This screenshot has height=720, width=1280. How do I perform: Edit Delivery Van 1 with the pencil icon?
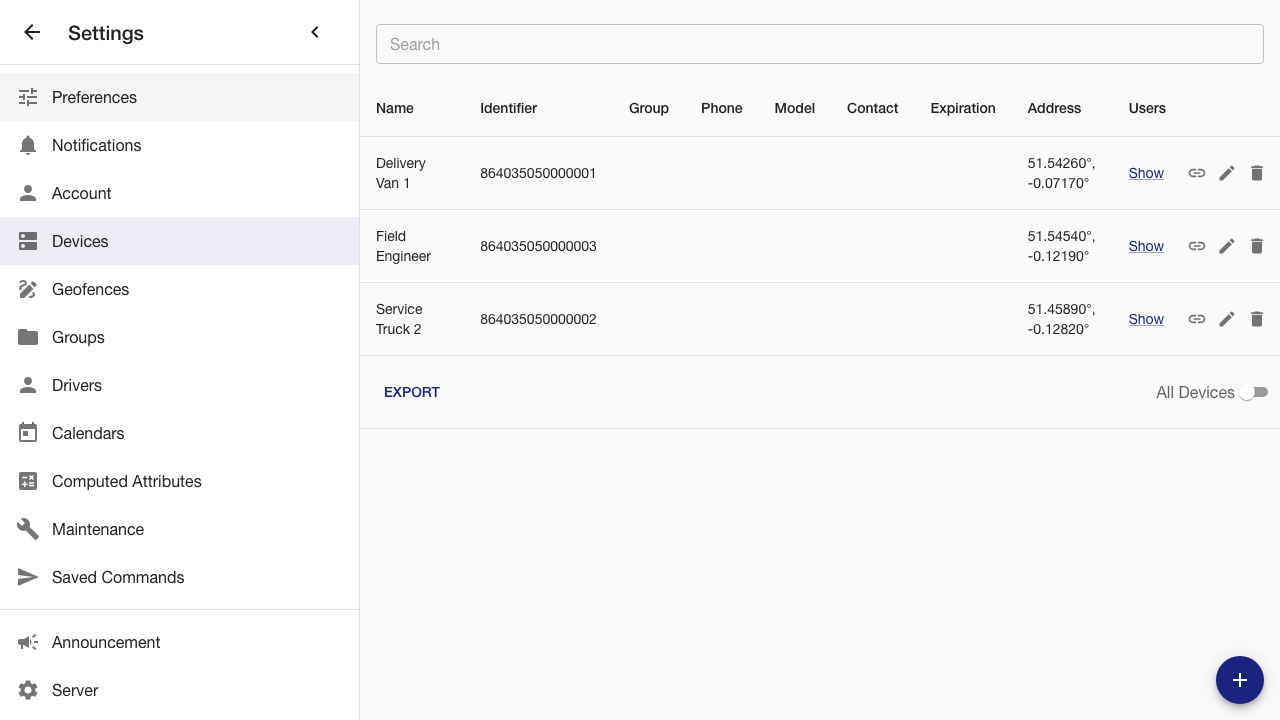coord(1227,173)
